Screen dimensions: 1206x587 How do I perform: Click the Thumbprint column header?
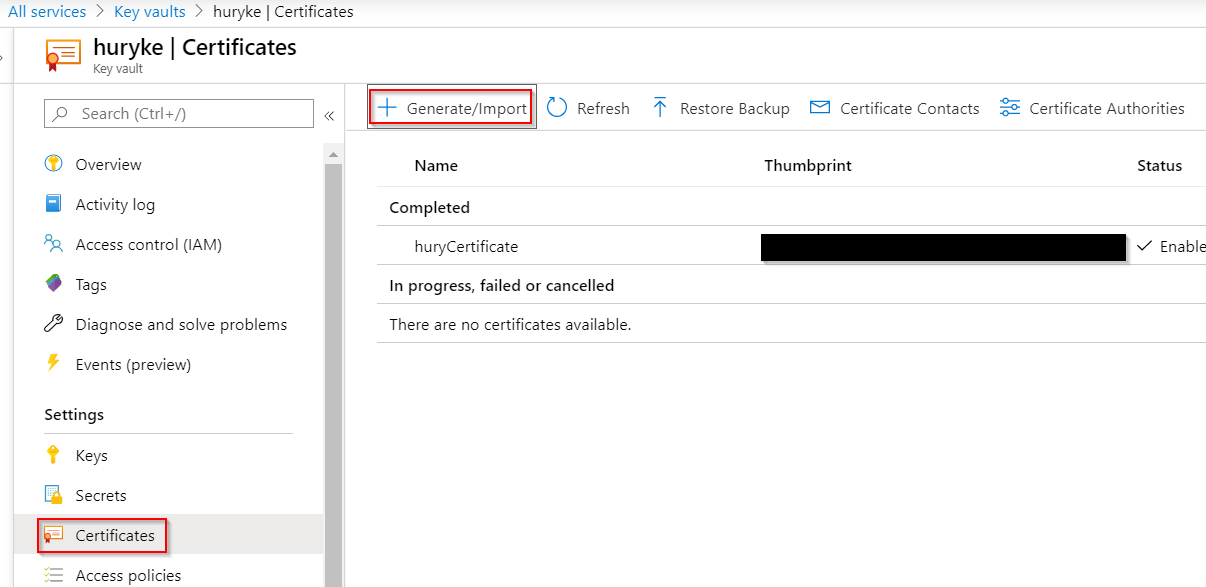click(x=808, y=166)
